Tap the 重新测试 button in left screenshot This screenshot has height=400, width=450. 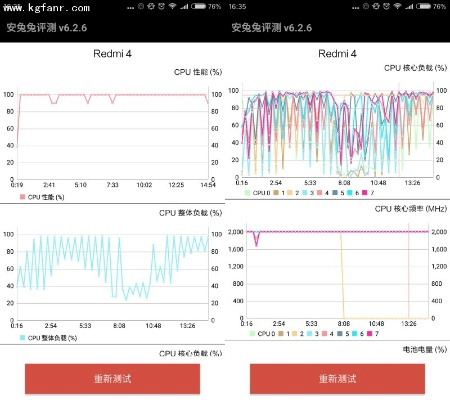(112, 379)
